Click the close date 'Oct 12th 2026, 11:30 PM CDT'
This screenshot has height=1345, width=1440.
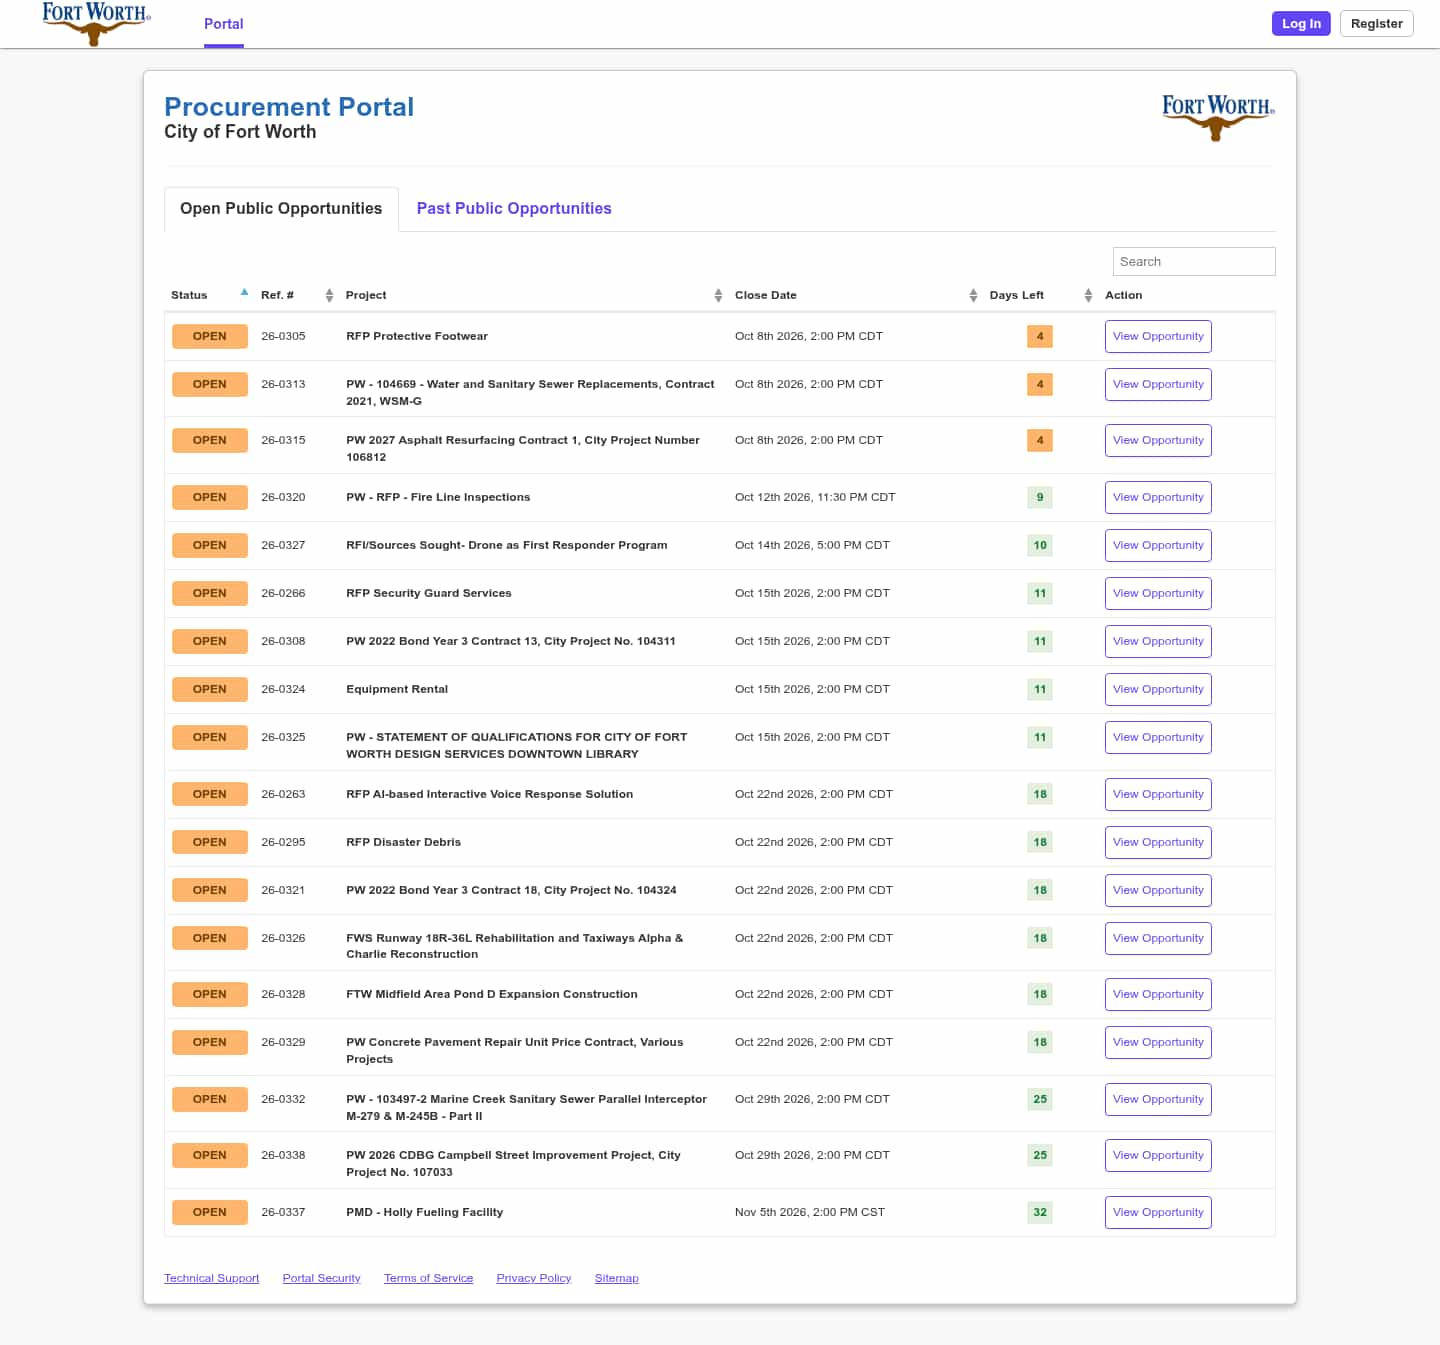click(x=815, y=497)
